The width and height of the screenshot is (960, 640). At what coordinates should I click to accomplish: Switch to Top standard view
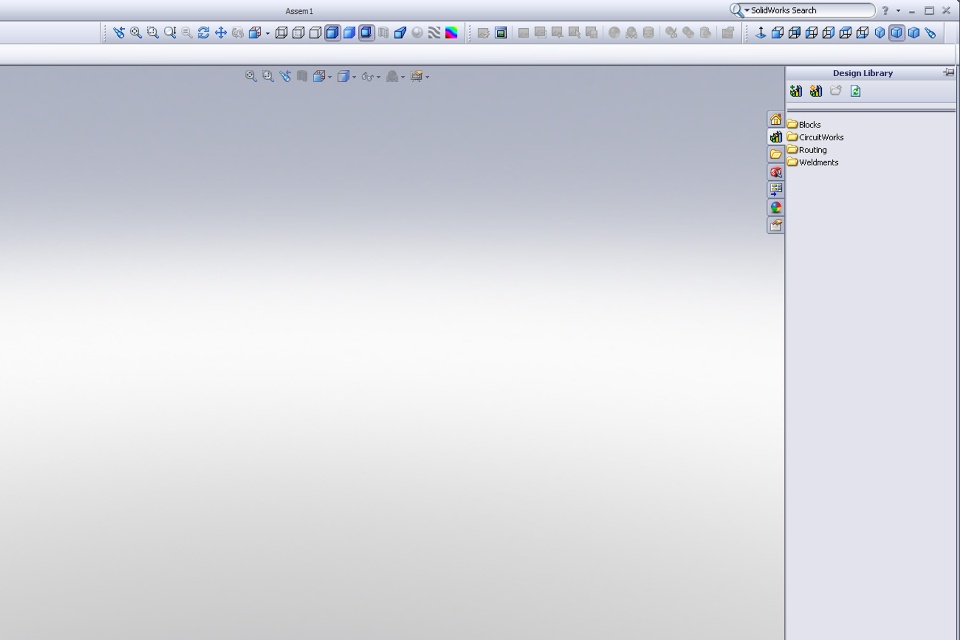tap(846, 32)
